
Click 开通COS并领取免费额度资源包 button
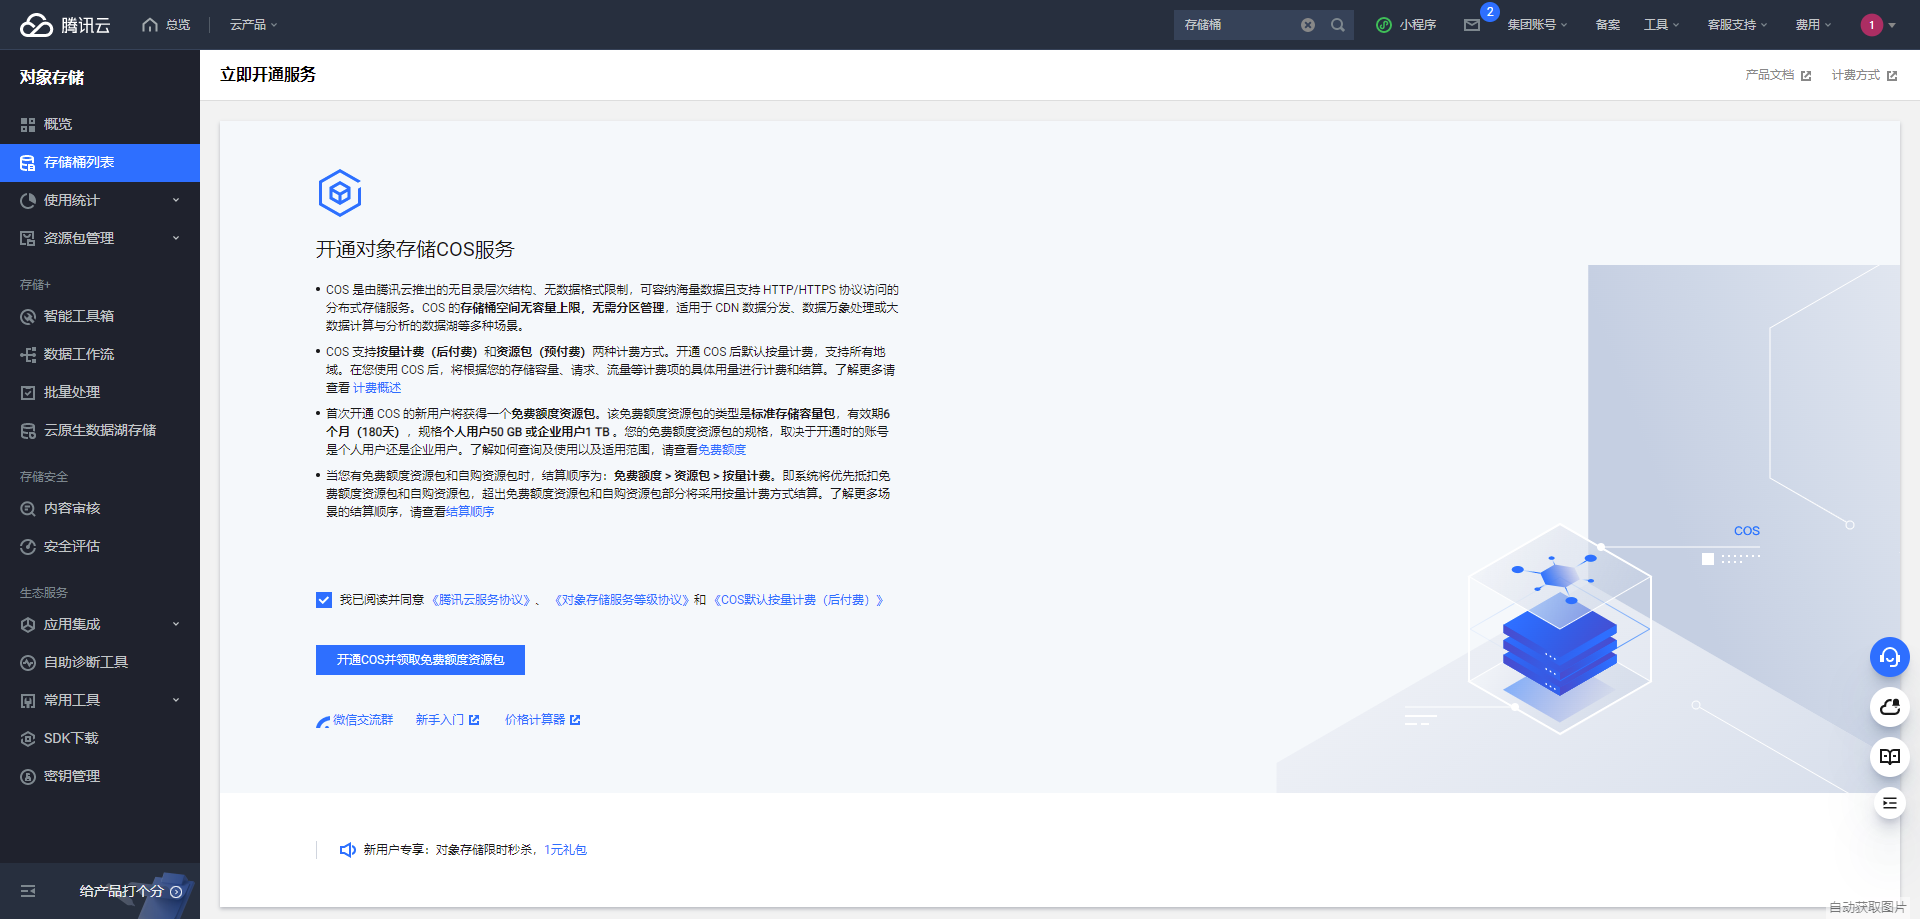click(420, 660)
